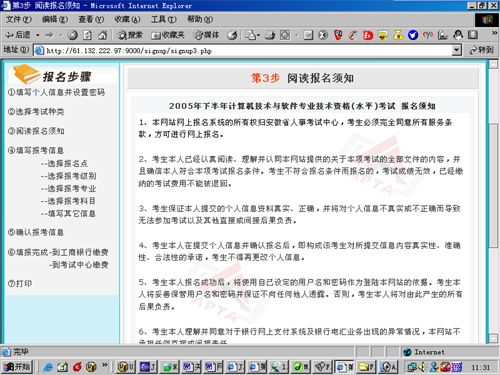Open the Windows 开始 start button
Image resolution: width=500 pixels, height=375 pixels.
(17, 367)
